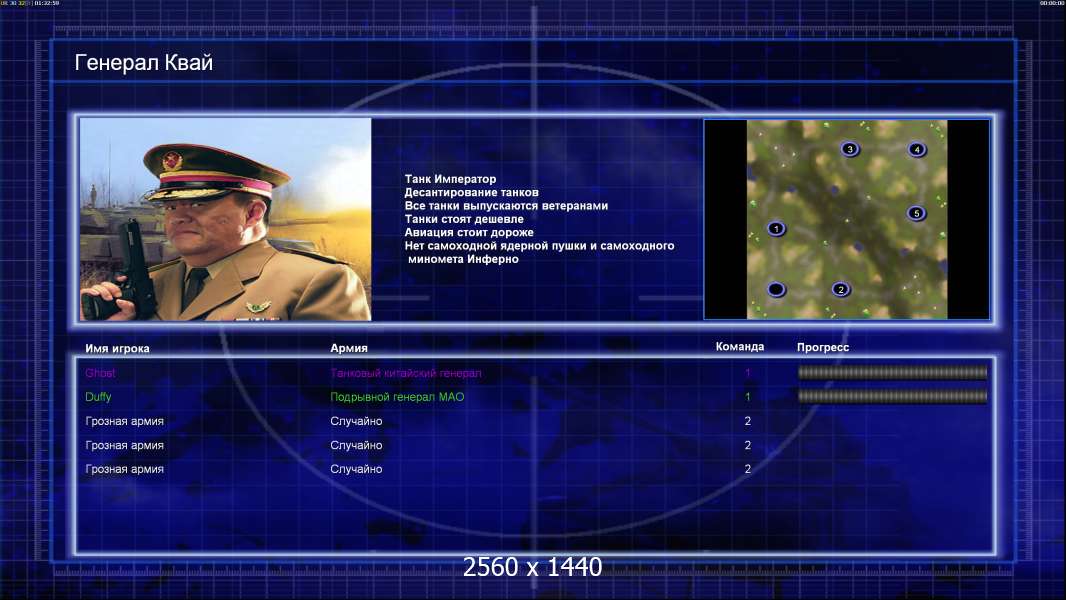
Task: Click the "Генерал Квай" title
Action: [143, 63]
